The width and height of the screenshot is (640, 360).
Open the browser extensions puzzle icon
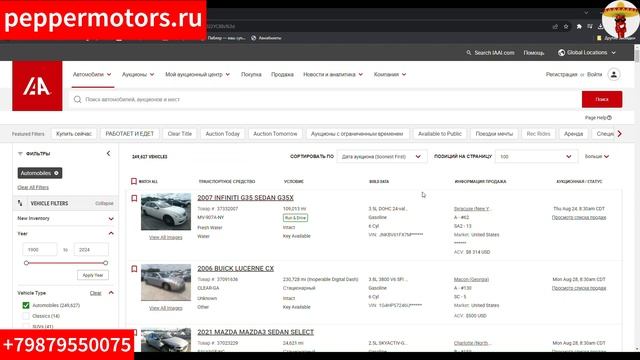pos(579,27)
